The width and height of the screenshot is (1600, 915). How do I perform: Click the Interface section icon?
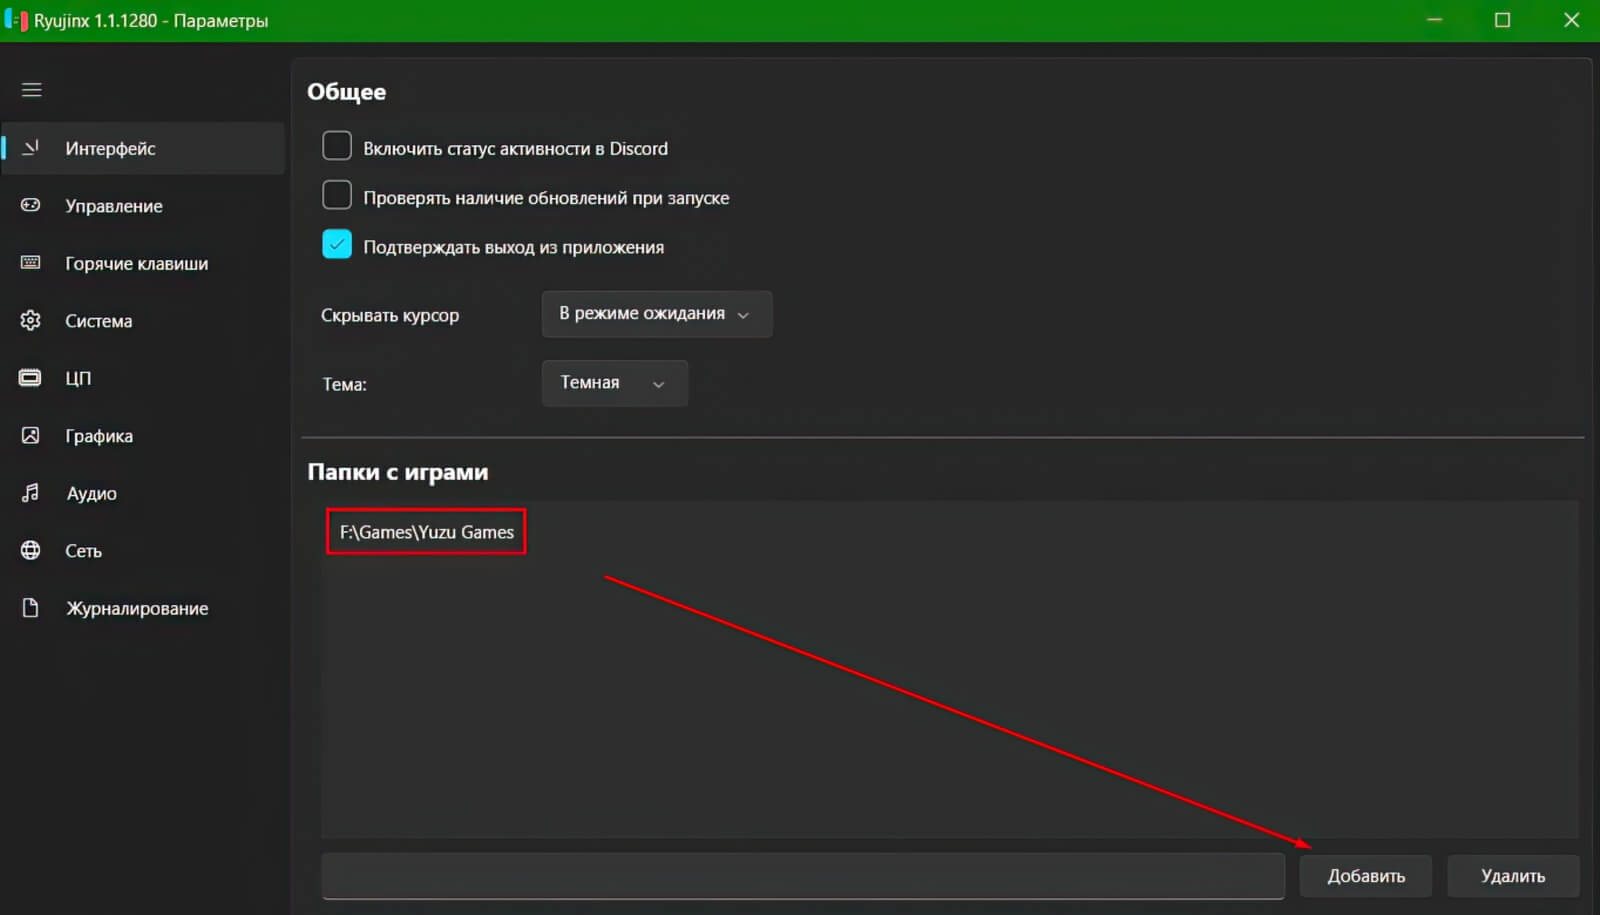pyautogui.click(x=31, y=148)
